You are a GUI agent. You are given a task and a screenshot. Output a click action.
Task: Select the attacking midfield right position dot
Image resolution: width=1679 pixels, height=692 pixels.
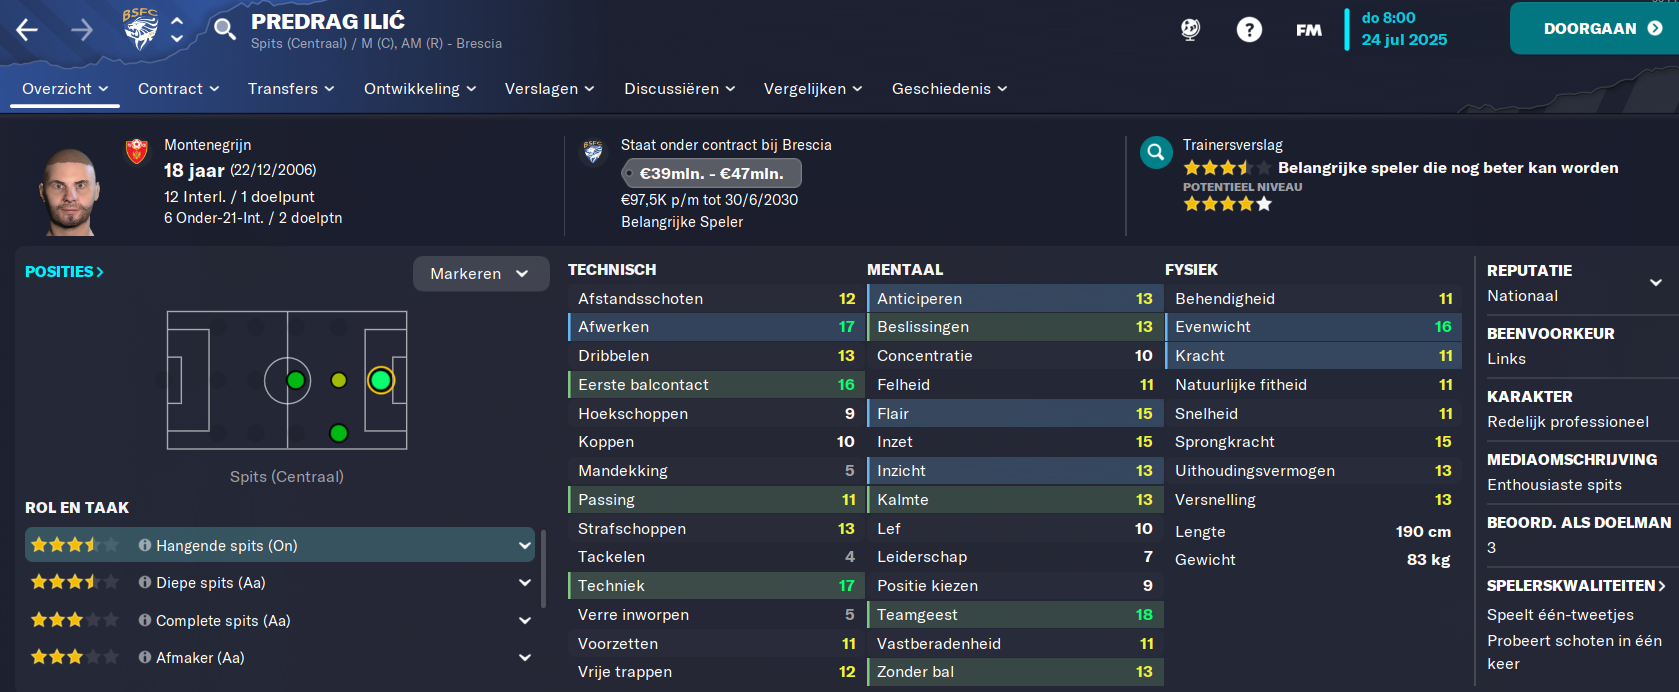pyautogui.click(x=339, y=433)
